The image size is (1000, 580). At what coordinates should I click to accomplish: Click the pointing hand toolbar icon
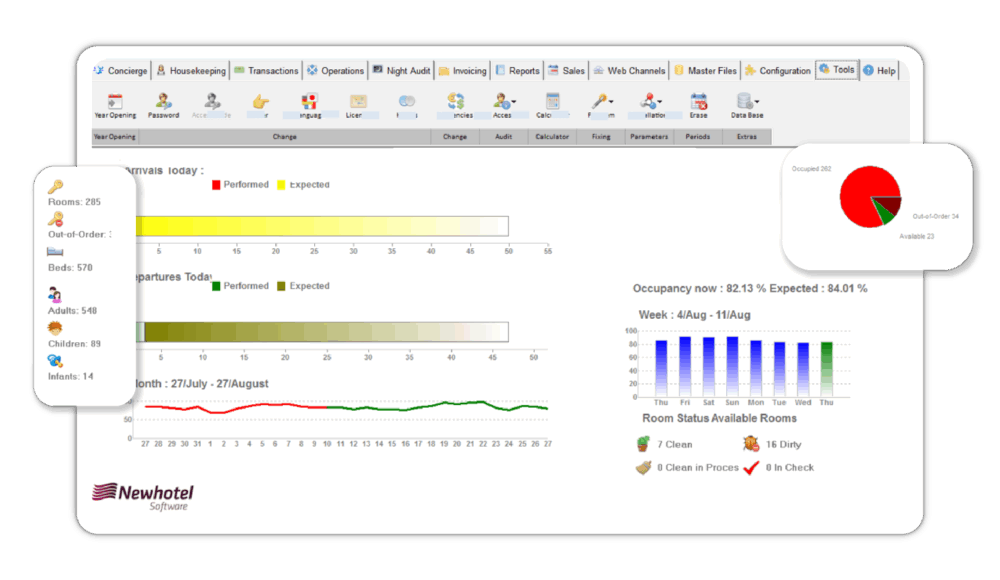tap(260, 101)
